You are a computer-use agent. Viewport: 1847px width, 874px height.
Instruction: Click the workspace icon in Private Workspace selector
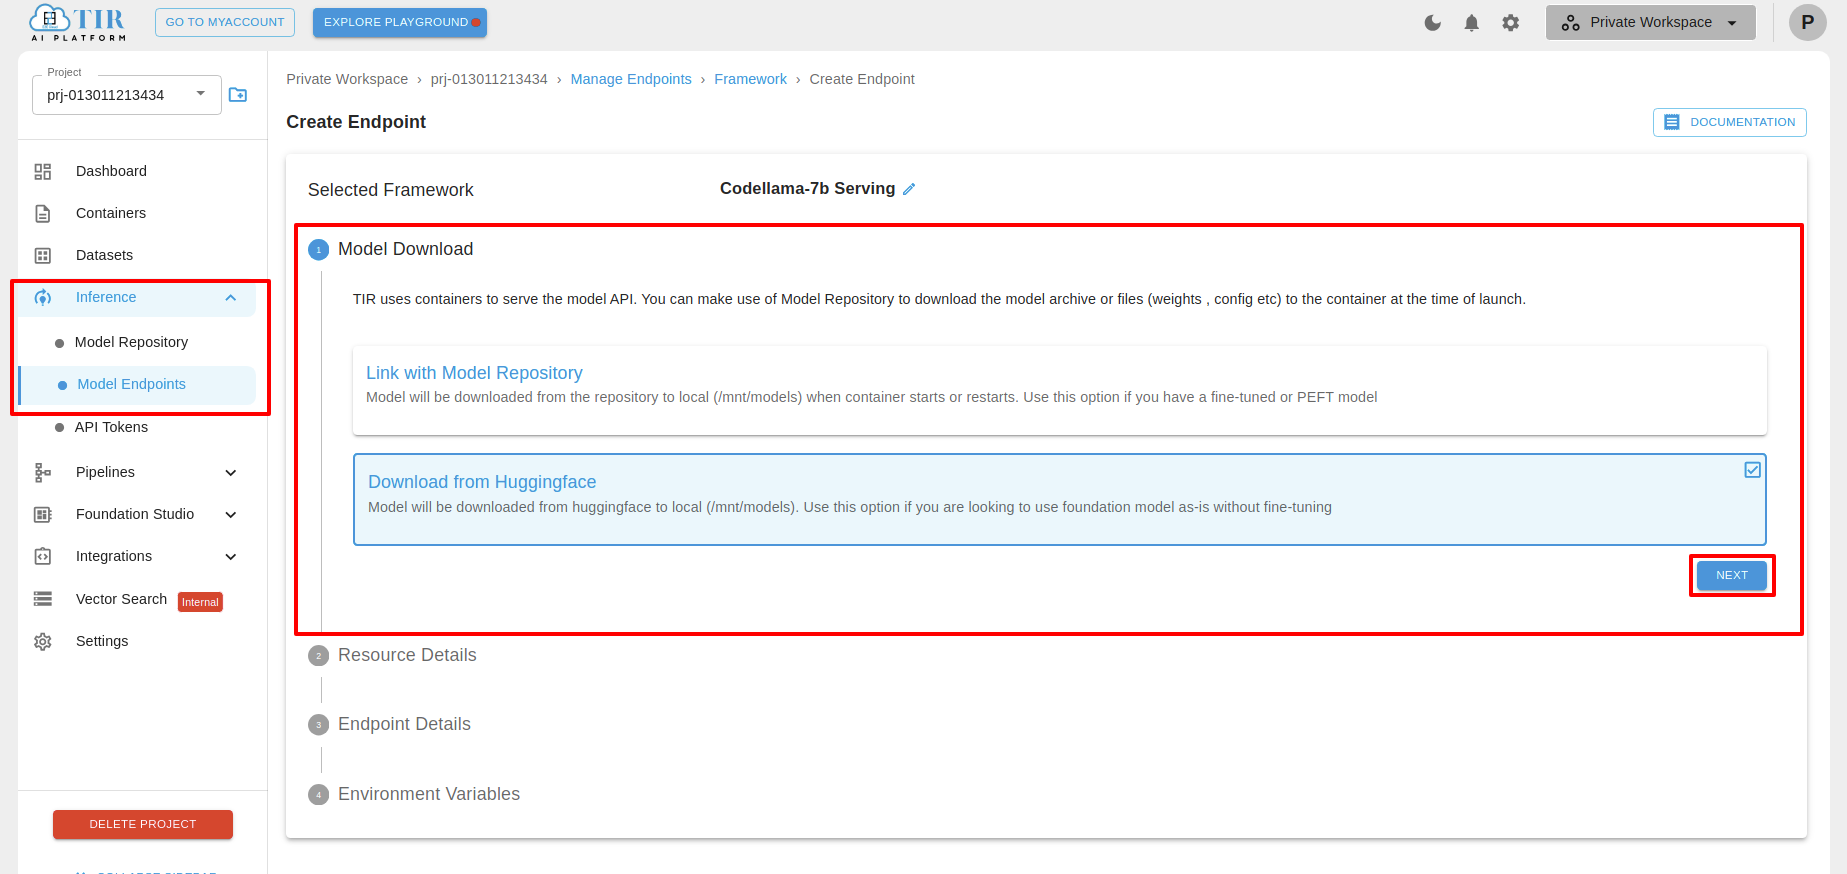tap(1571, 22)
